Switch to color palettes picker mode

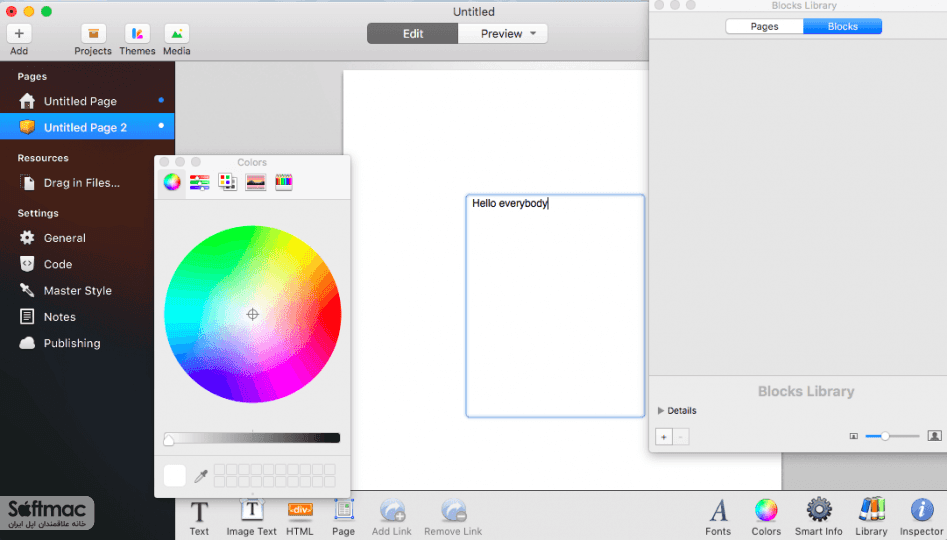[x=227, y=182]
